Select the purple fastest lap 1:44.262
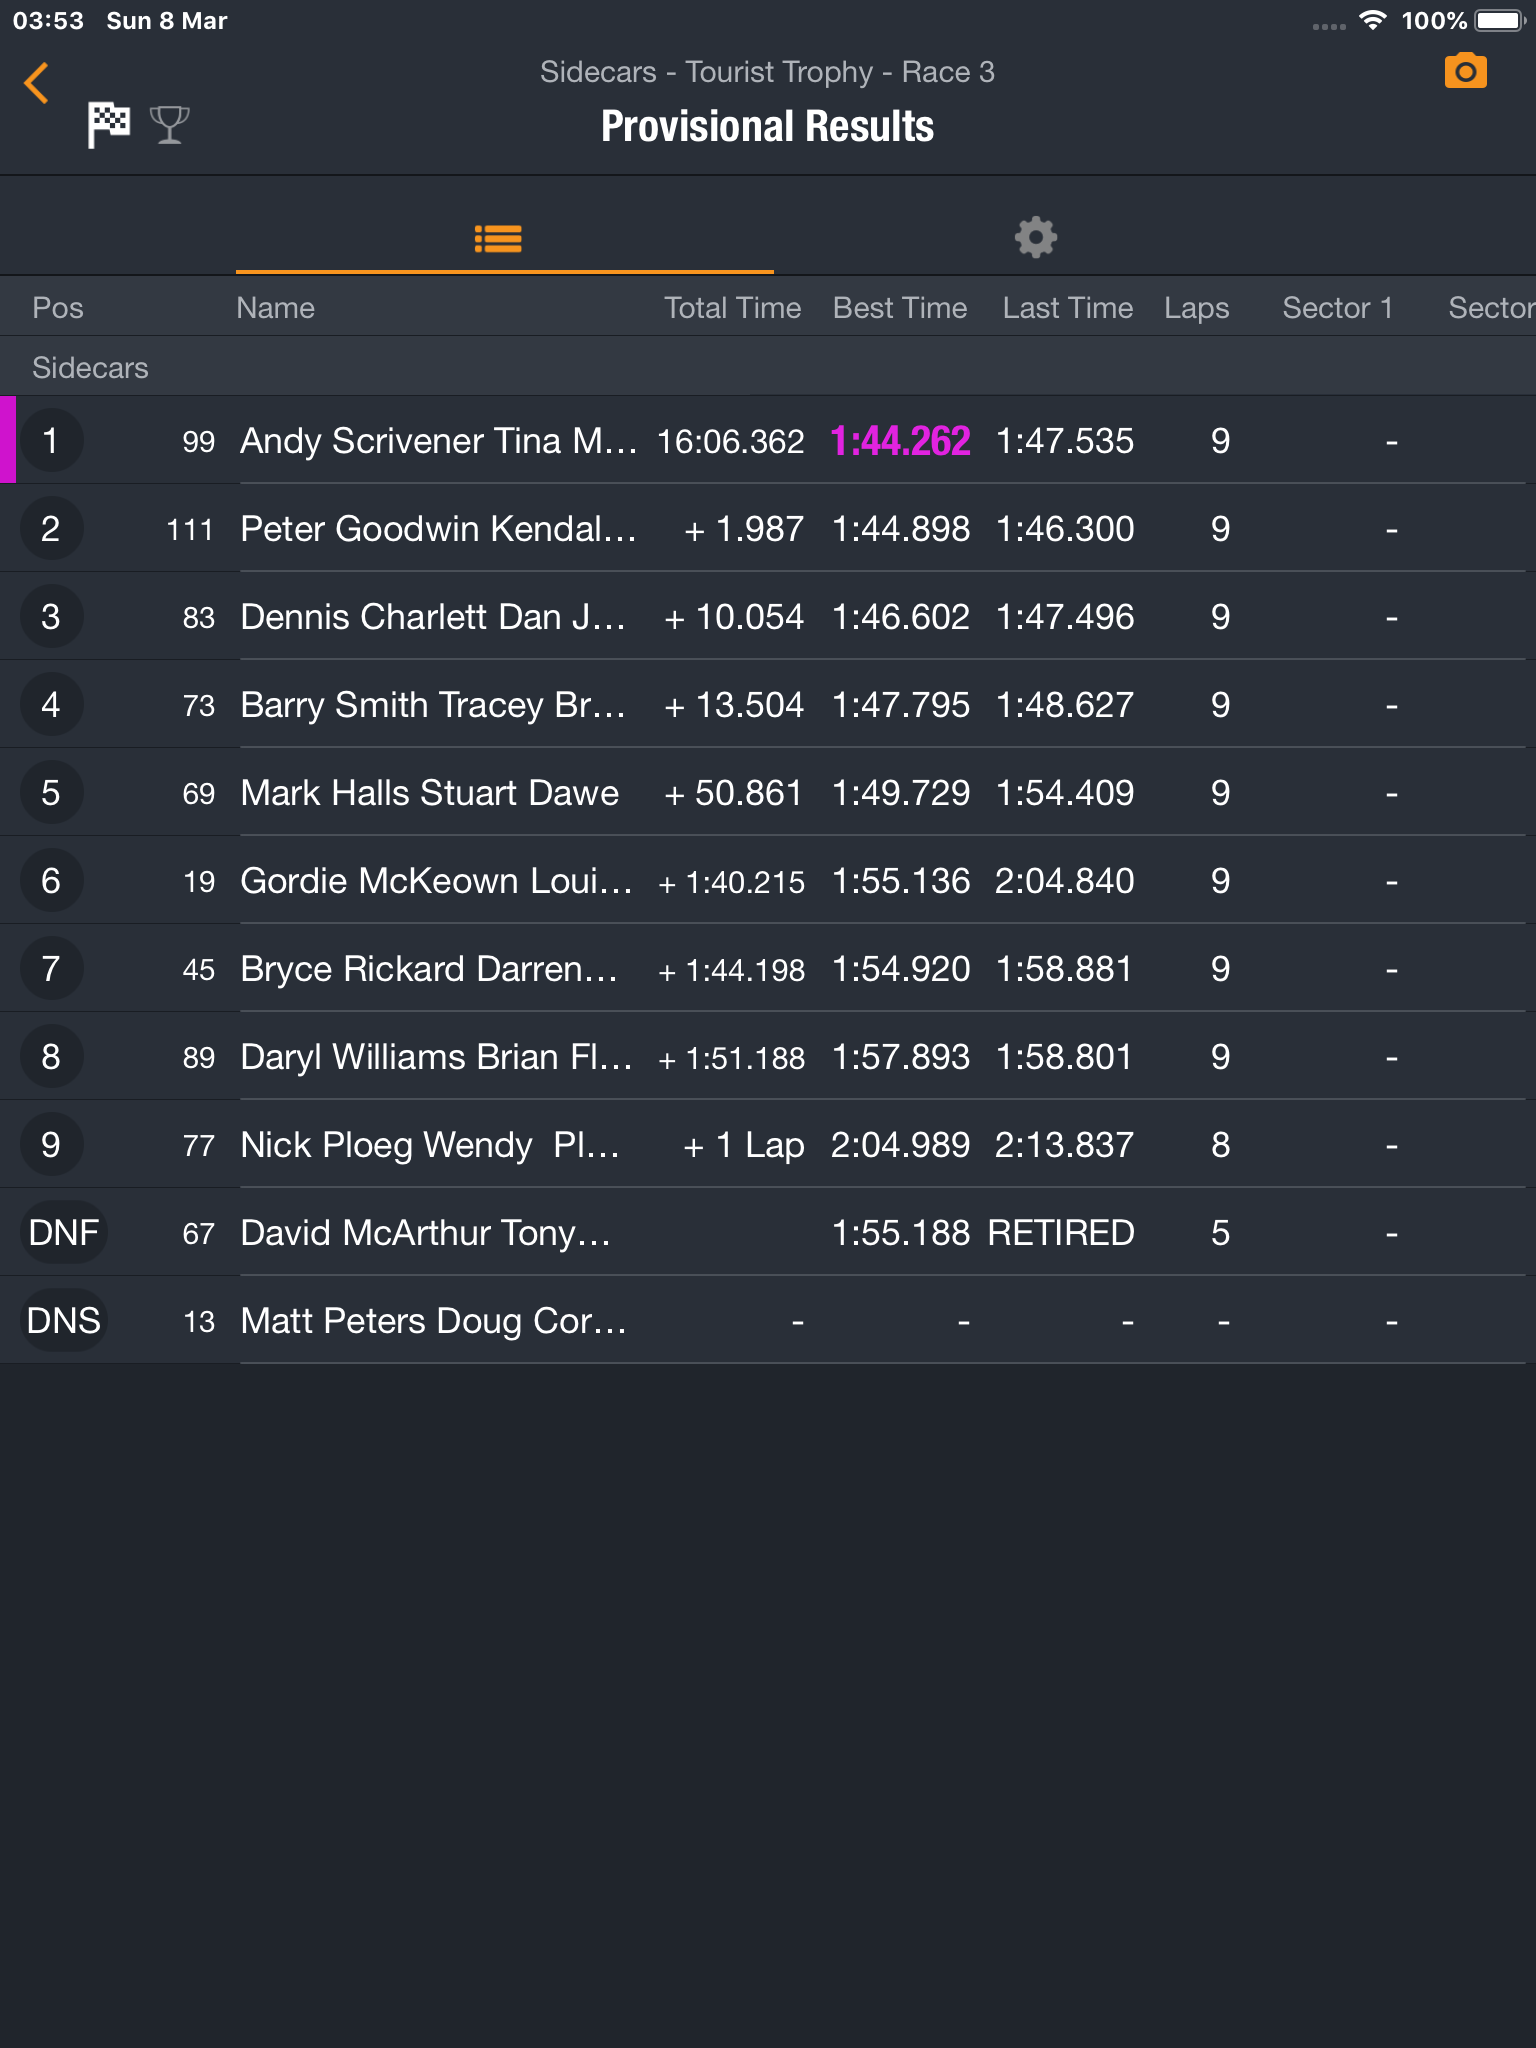Image resolution: width=1536 pixels, height=2048 pixels. pyautogui.click(x=900, y=441)
